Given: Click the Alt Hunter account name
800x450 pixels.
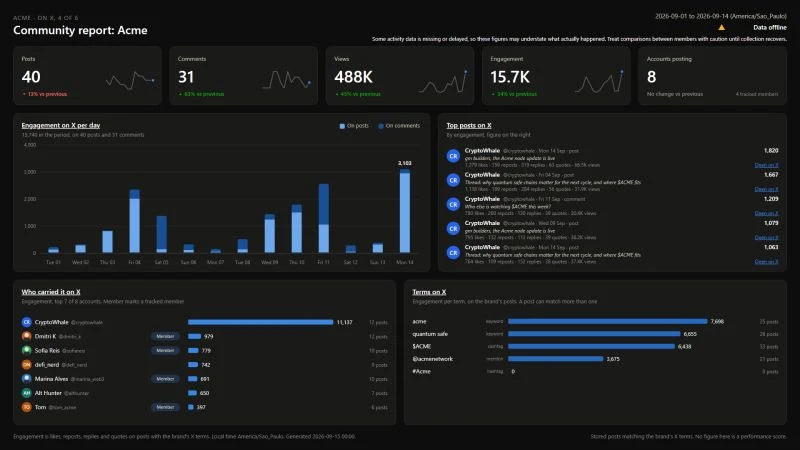Looking at the screenshot, I should point(48,393).
